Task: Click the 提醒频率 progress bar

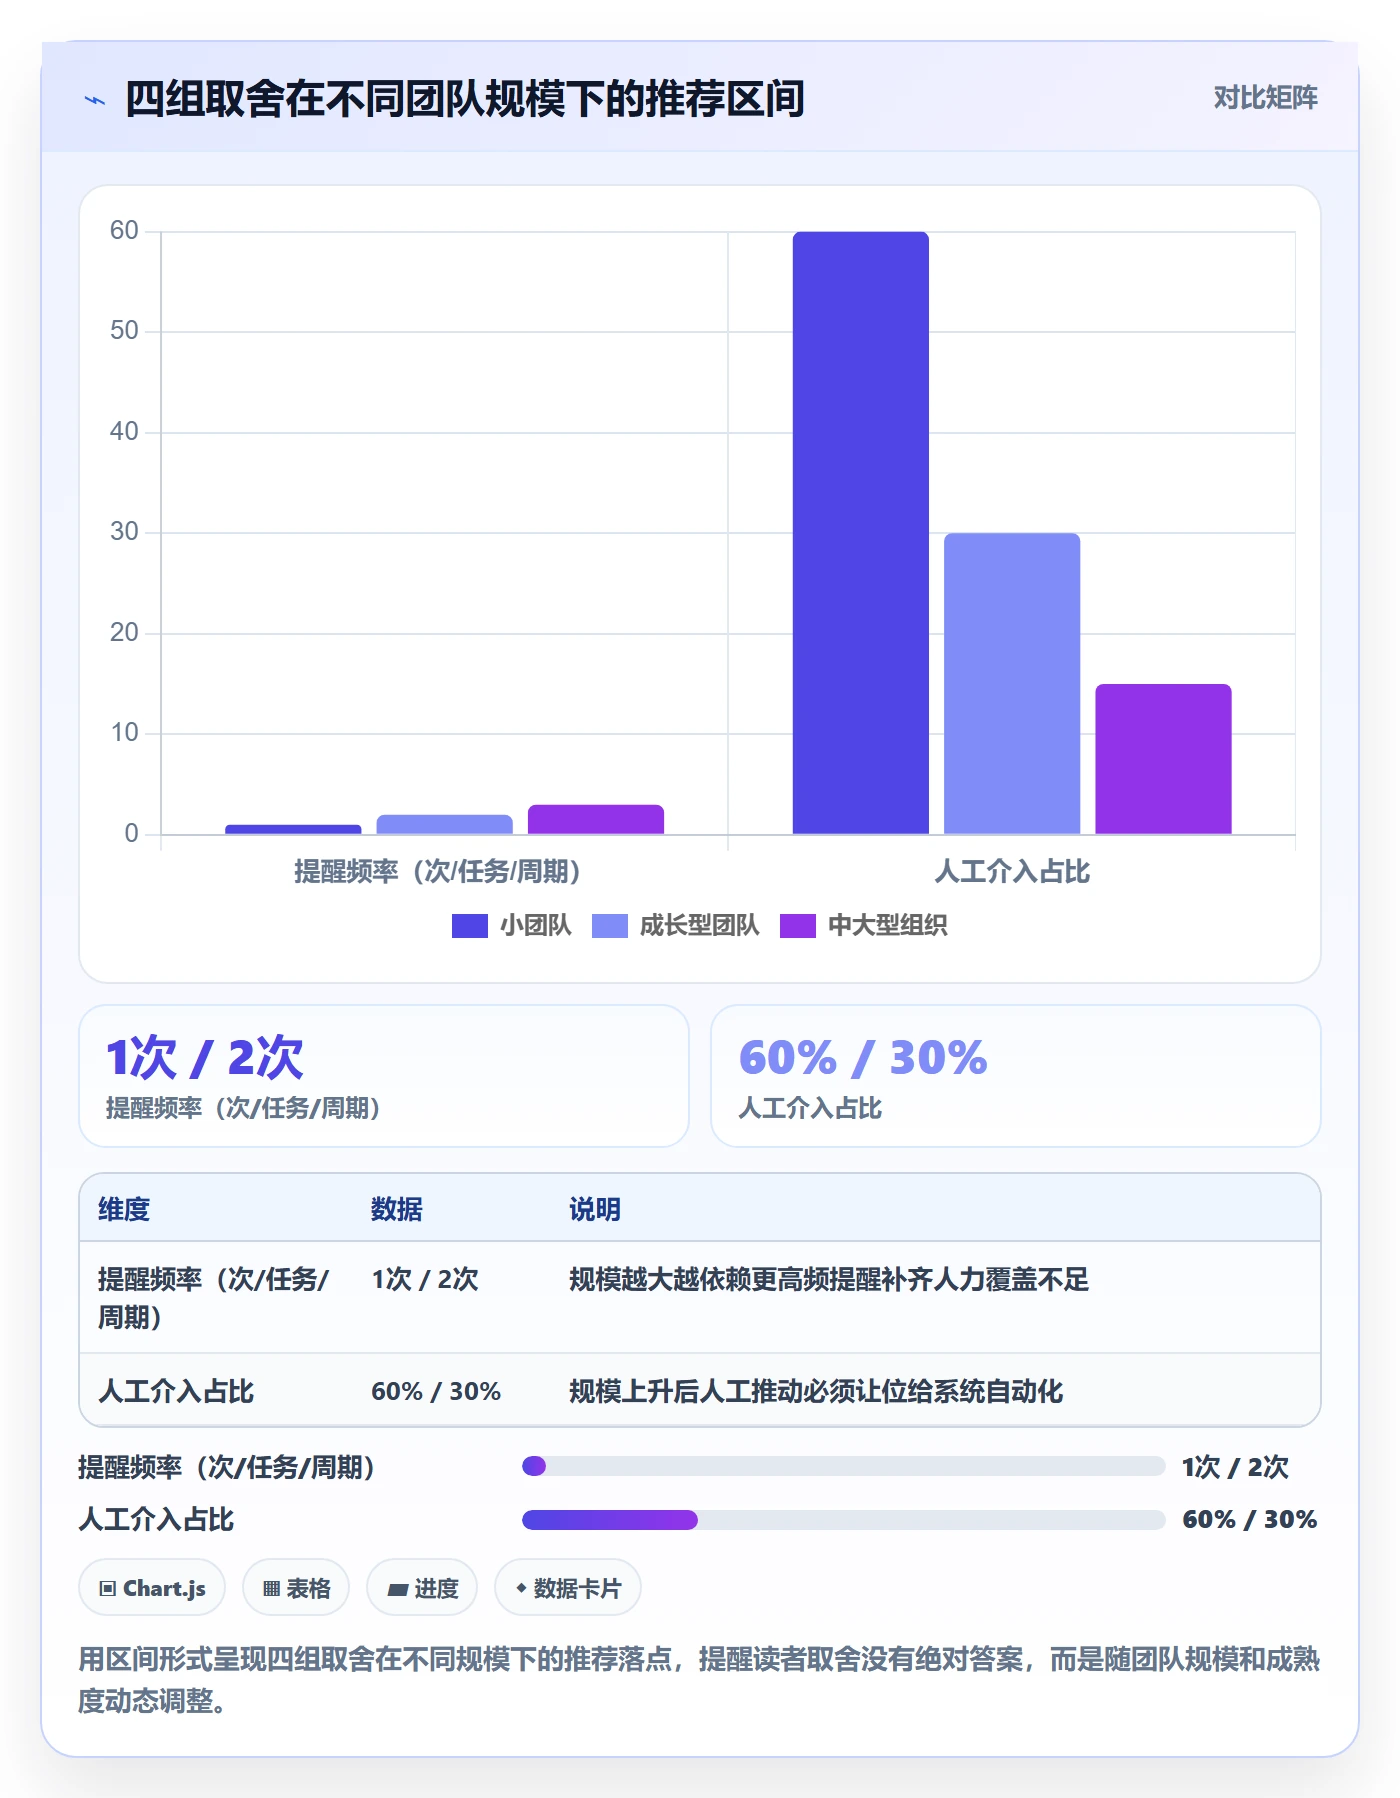Action: 843,1466
